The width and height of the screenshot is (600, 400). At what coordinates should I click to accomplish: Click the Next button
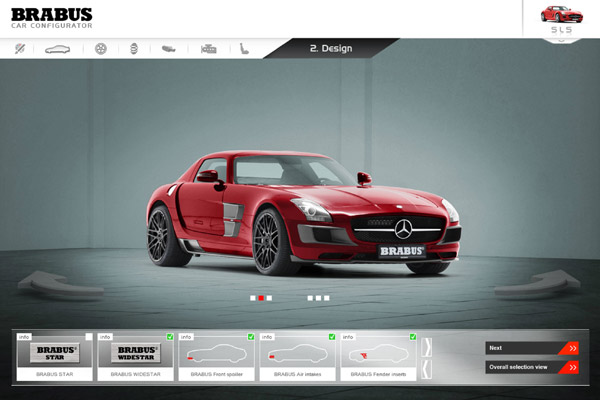(x=532, y=348)
